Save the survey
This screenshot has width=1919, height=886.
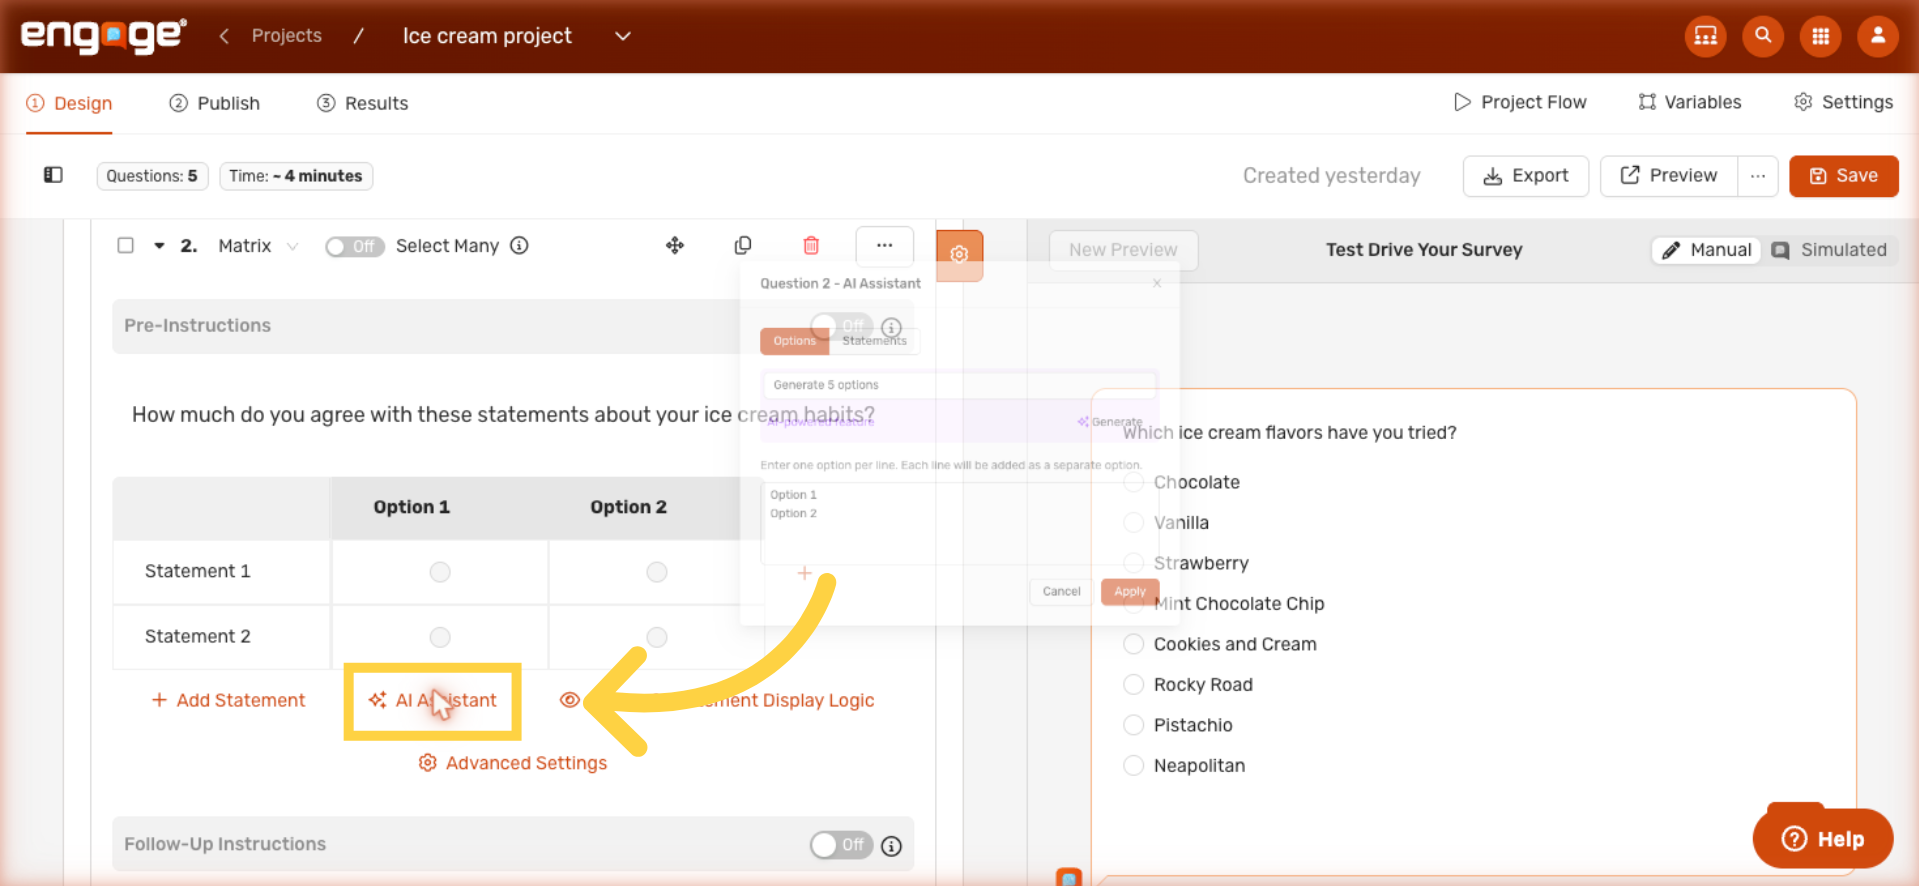tap(1843, 176)
